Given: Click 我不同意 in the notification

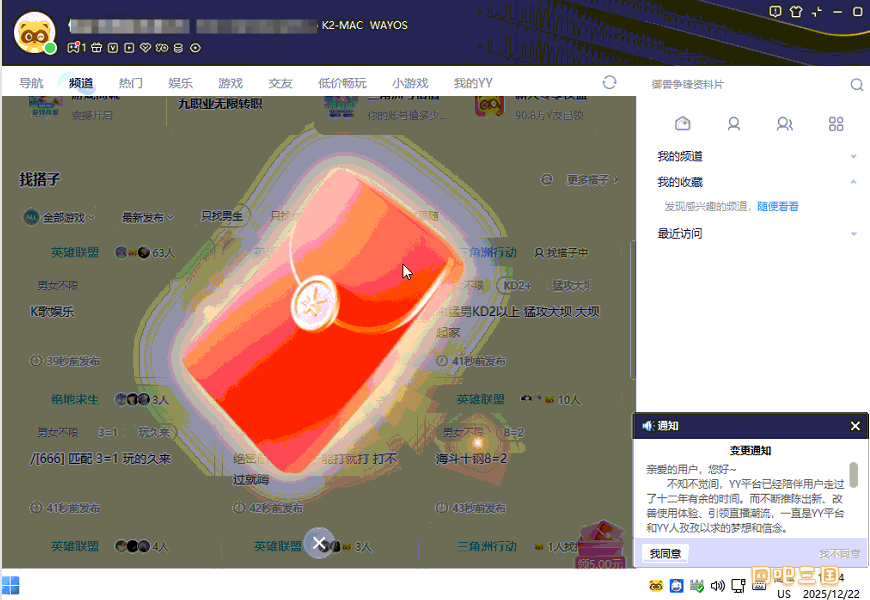Looking at the screenshot, I should (839, 553).
